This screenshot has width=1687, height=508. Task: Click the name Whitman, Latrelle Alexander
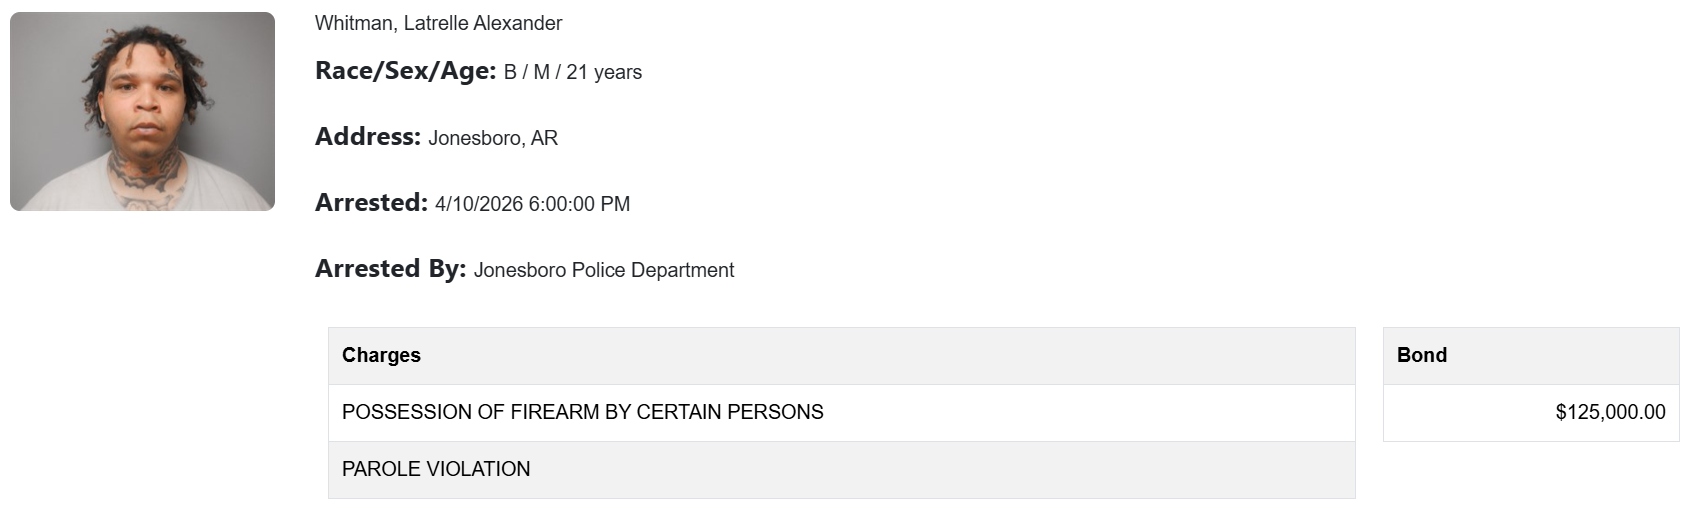pos(438,23)
